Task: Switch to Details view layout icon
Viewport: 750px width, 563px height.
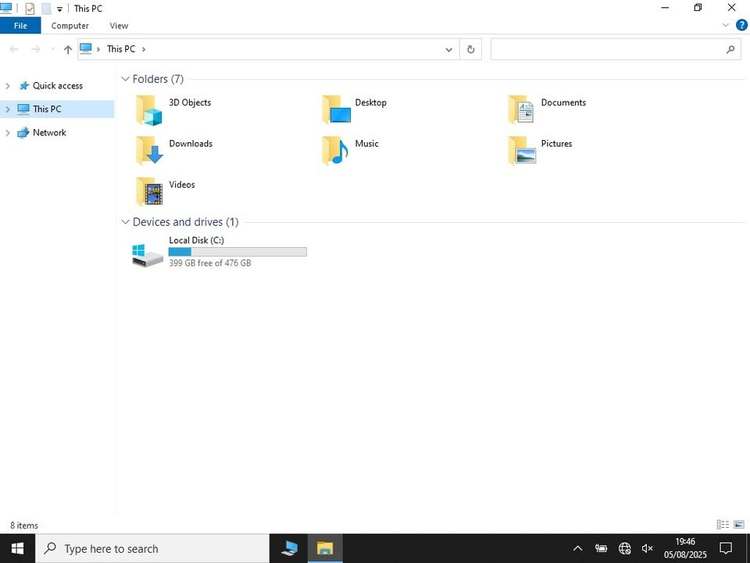Action: coord(723,525)
